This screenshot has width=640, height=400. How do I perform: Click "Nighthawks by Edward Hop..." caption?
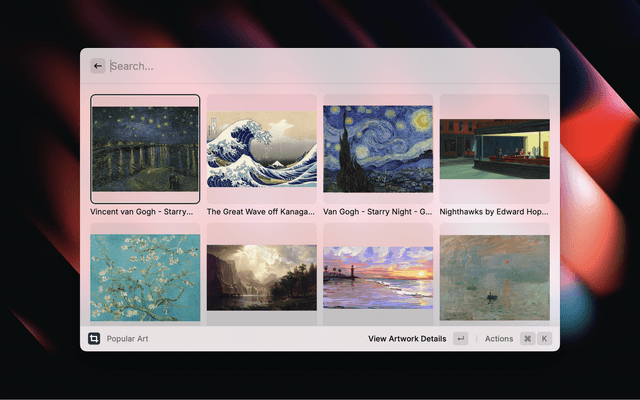[494, 212]
